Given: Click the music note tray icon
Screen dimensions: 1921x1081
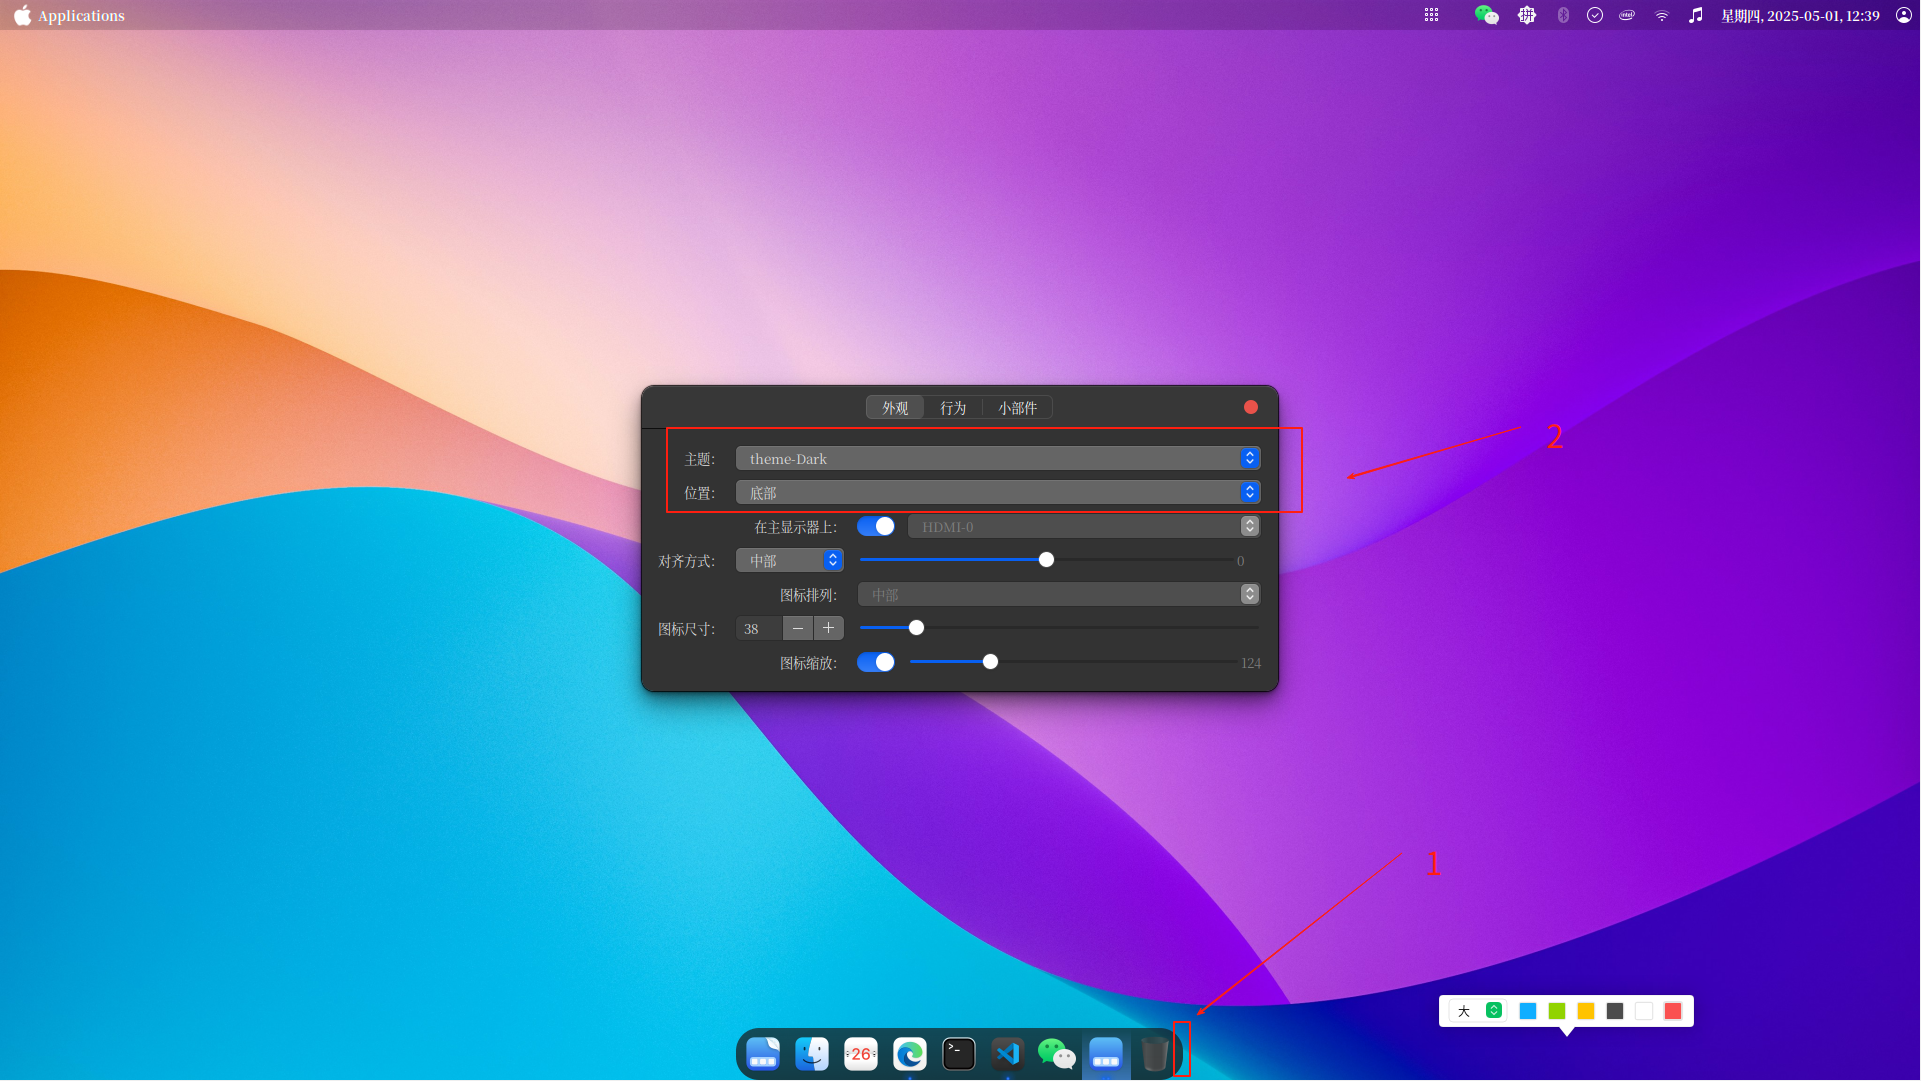Looking at the screenshot, I should point(1696,15).
